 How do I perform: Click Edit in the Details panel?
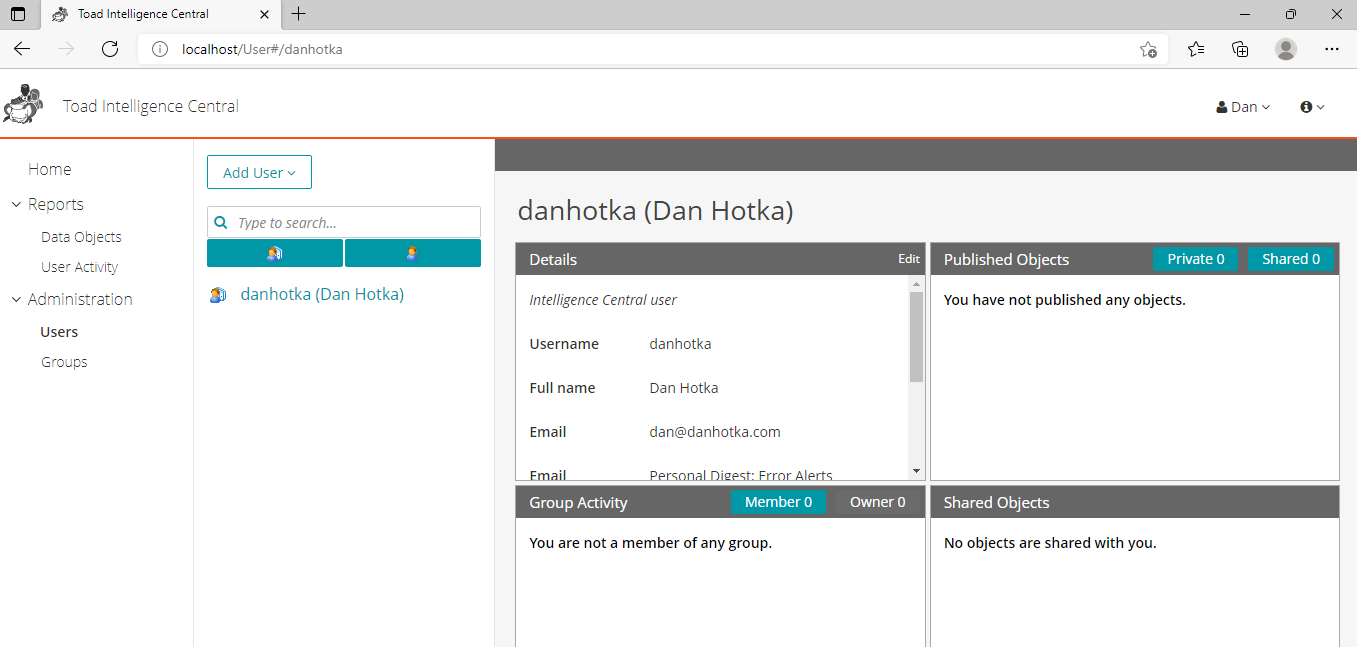(x=909, y=259)
